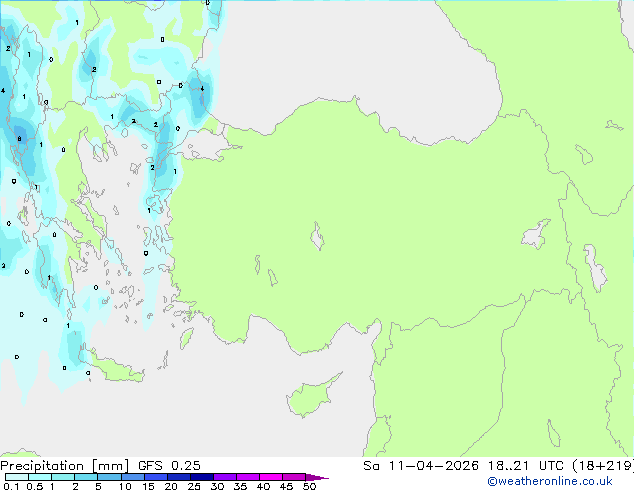634x490 pixels.
Task: Click the '15' legend scale label
Action: (x=148, y=486)
